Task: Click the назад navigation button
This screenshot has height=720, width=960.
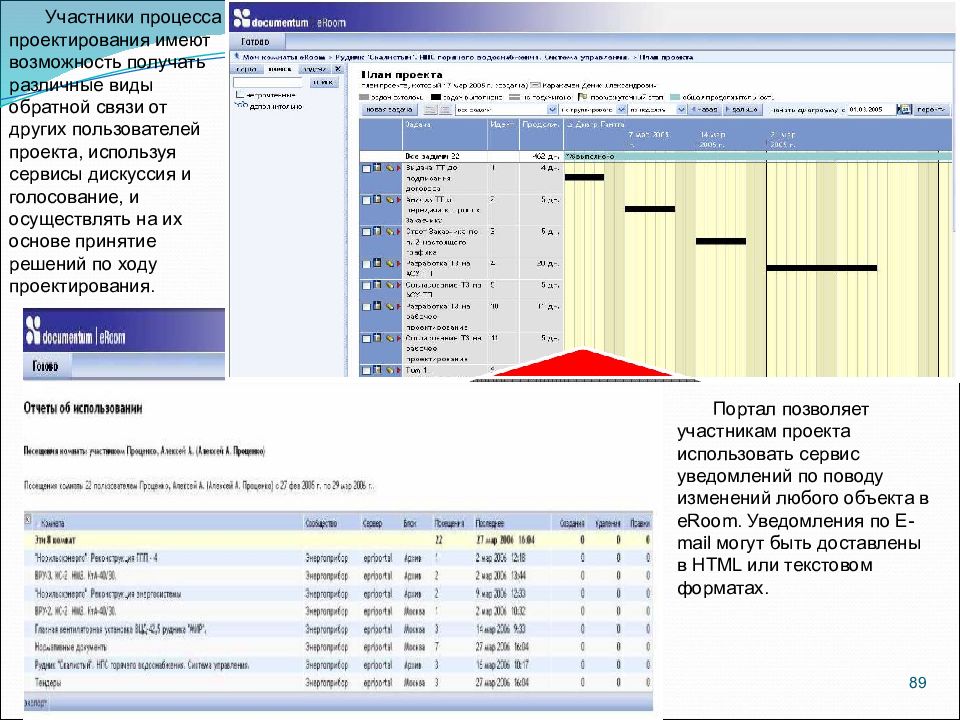Action: [x=704, y=110]
